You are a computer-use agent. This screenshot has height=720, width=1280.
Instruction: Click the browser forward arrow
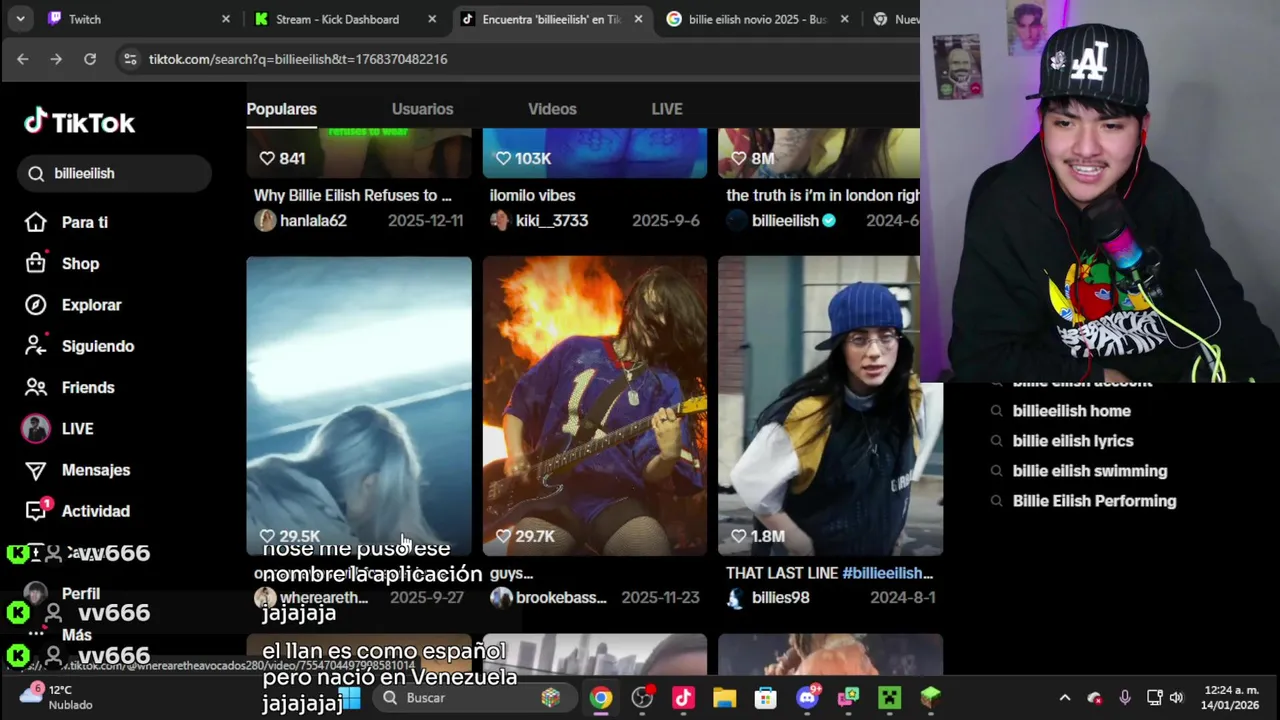click(x=56, y=59)
